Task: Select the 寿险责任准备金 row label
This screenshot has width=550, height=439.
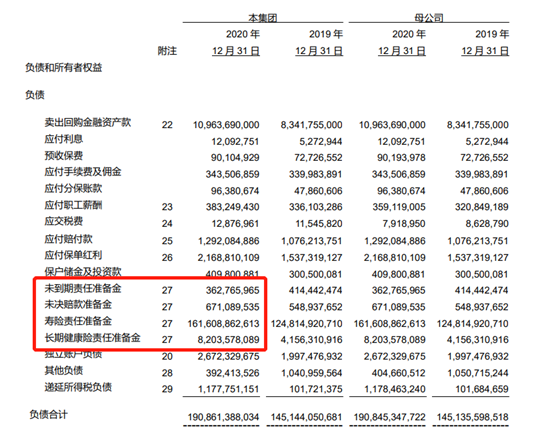Action: [x=78, y=321]
